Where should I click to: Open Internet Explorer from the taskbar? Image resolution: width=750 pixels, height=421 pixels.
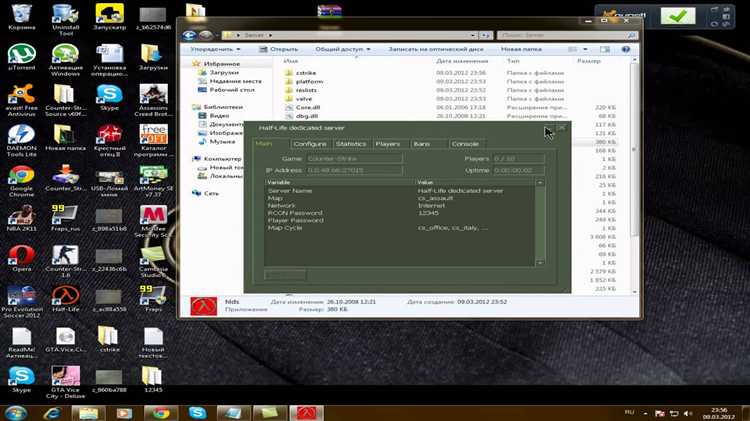click(x=52, y=412)
